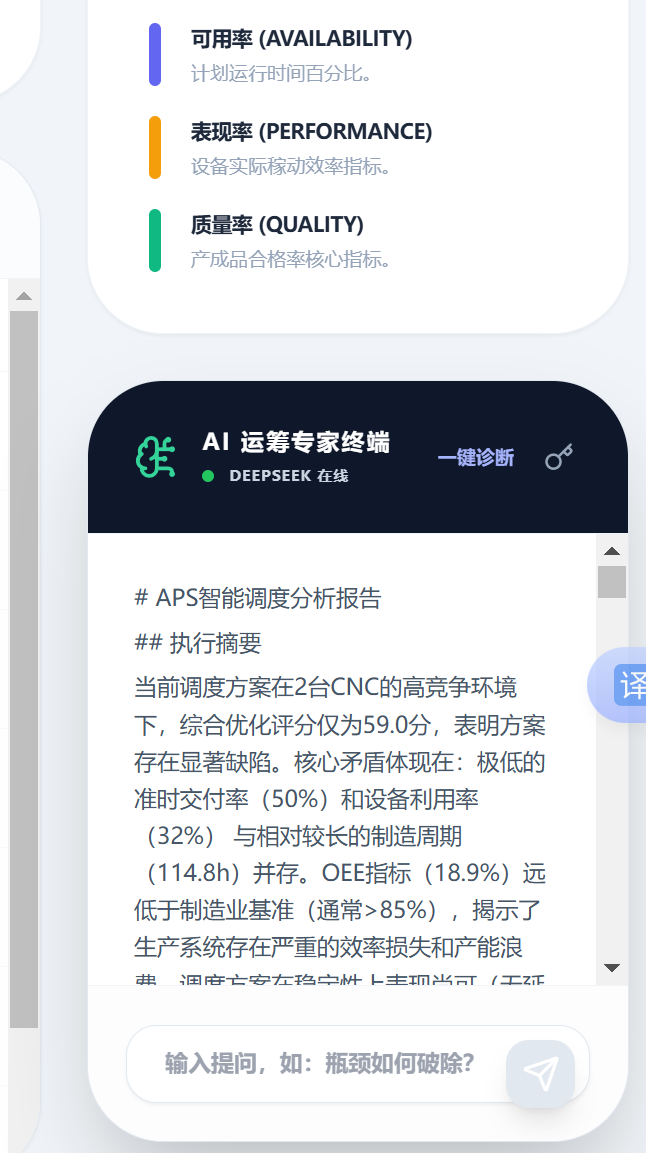Click the AI 运筹专家终端 title

(x=296, y=442)
